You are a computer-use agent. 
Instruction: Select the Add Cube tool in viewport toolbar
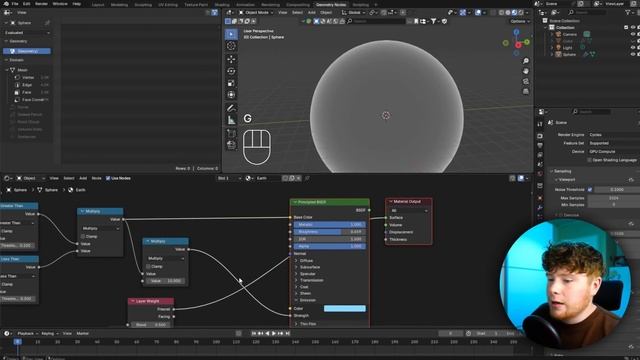[x=231, y=133]
